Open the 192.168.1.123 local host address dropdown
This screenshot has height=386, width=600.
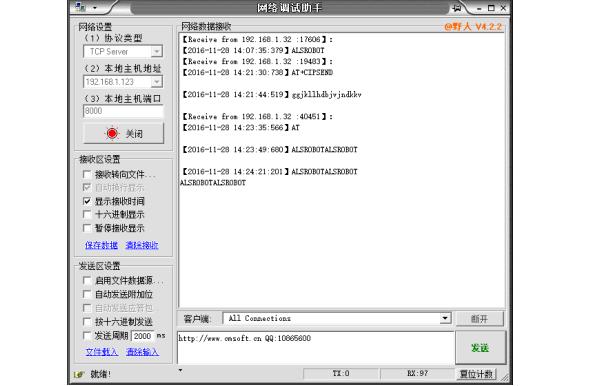coord(156,82)
